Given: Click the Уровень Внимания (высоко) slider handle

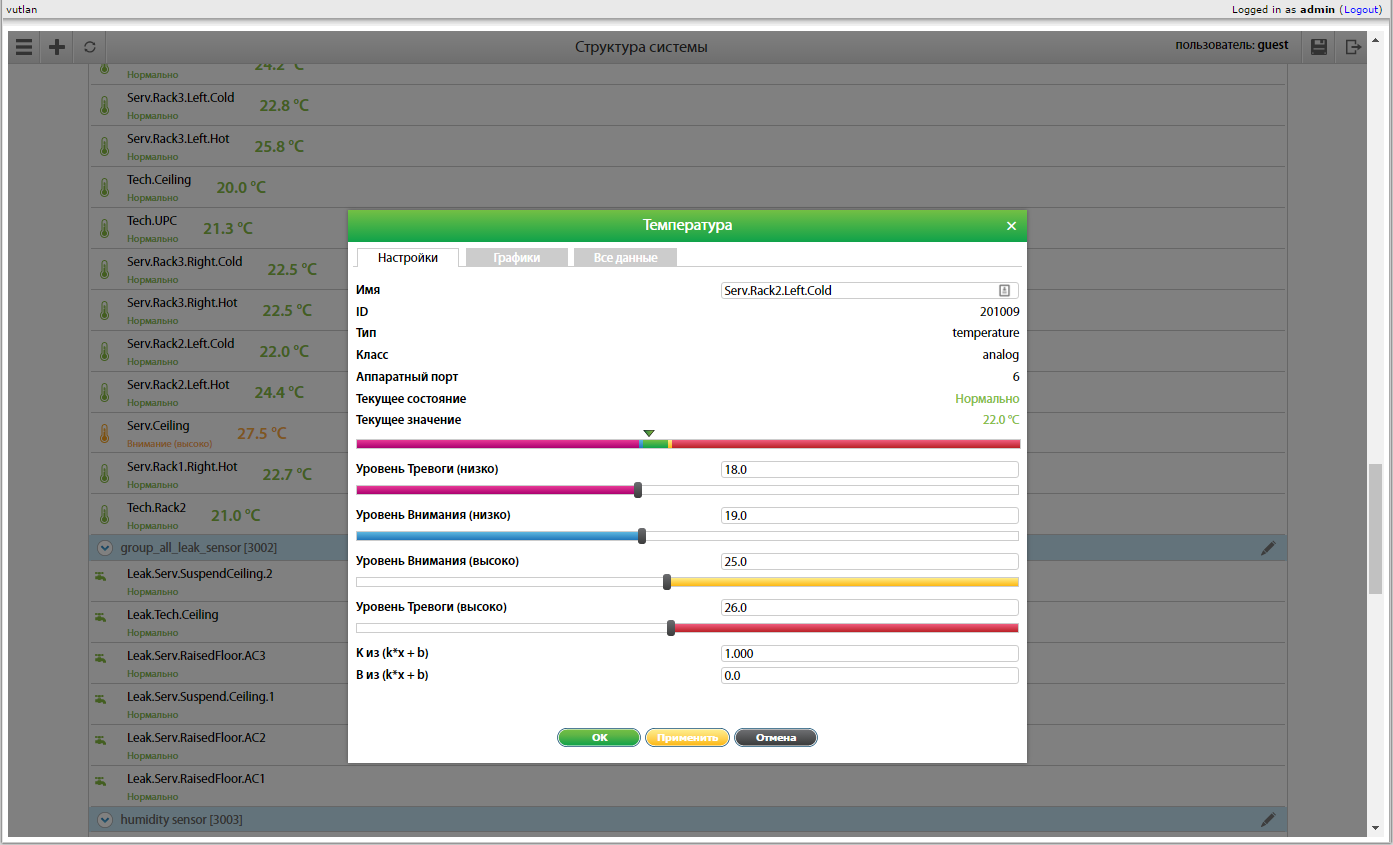Looking at the screenshot, I should pos(667,582).
